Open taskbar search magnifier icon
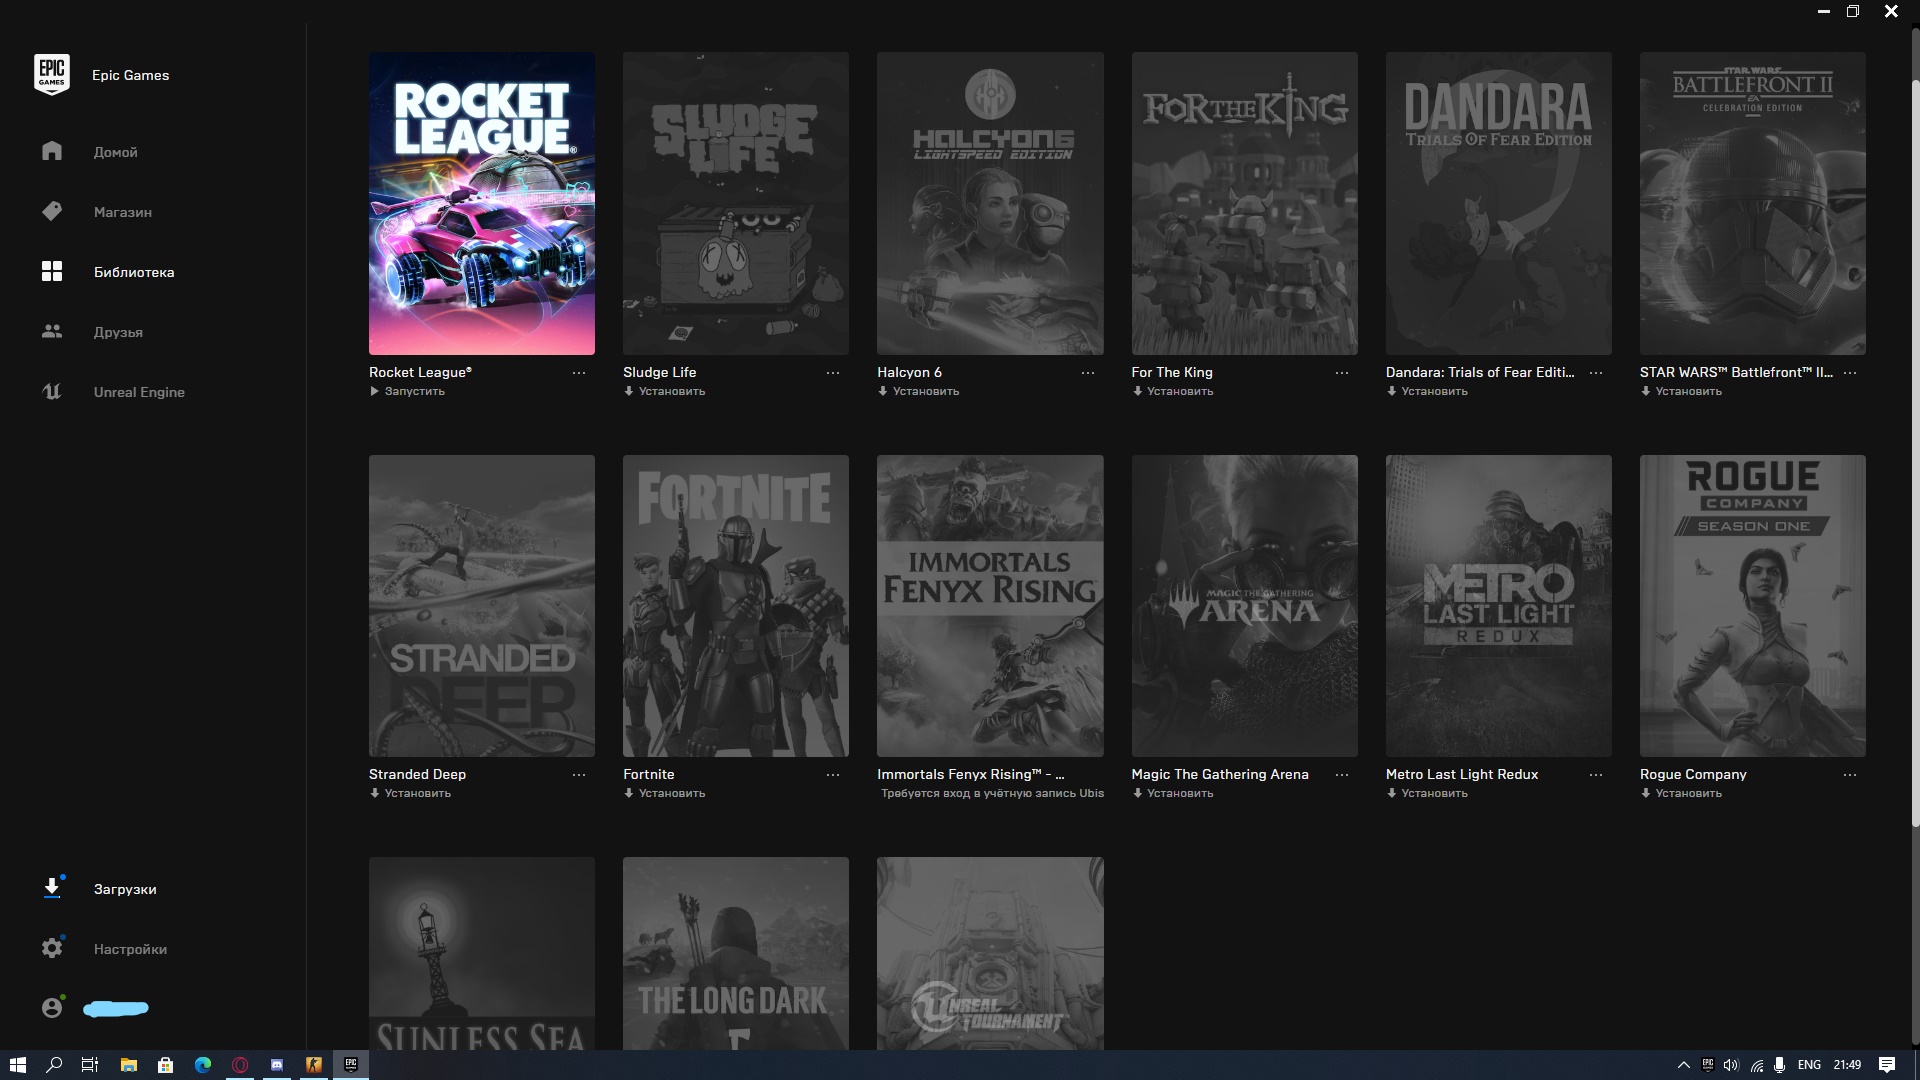This screenshot has height=1080, width=1920. coord(54,1065)
